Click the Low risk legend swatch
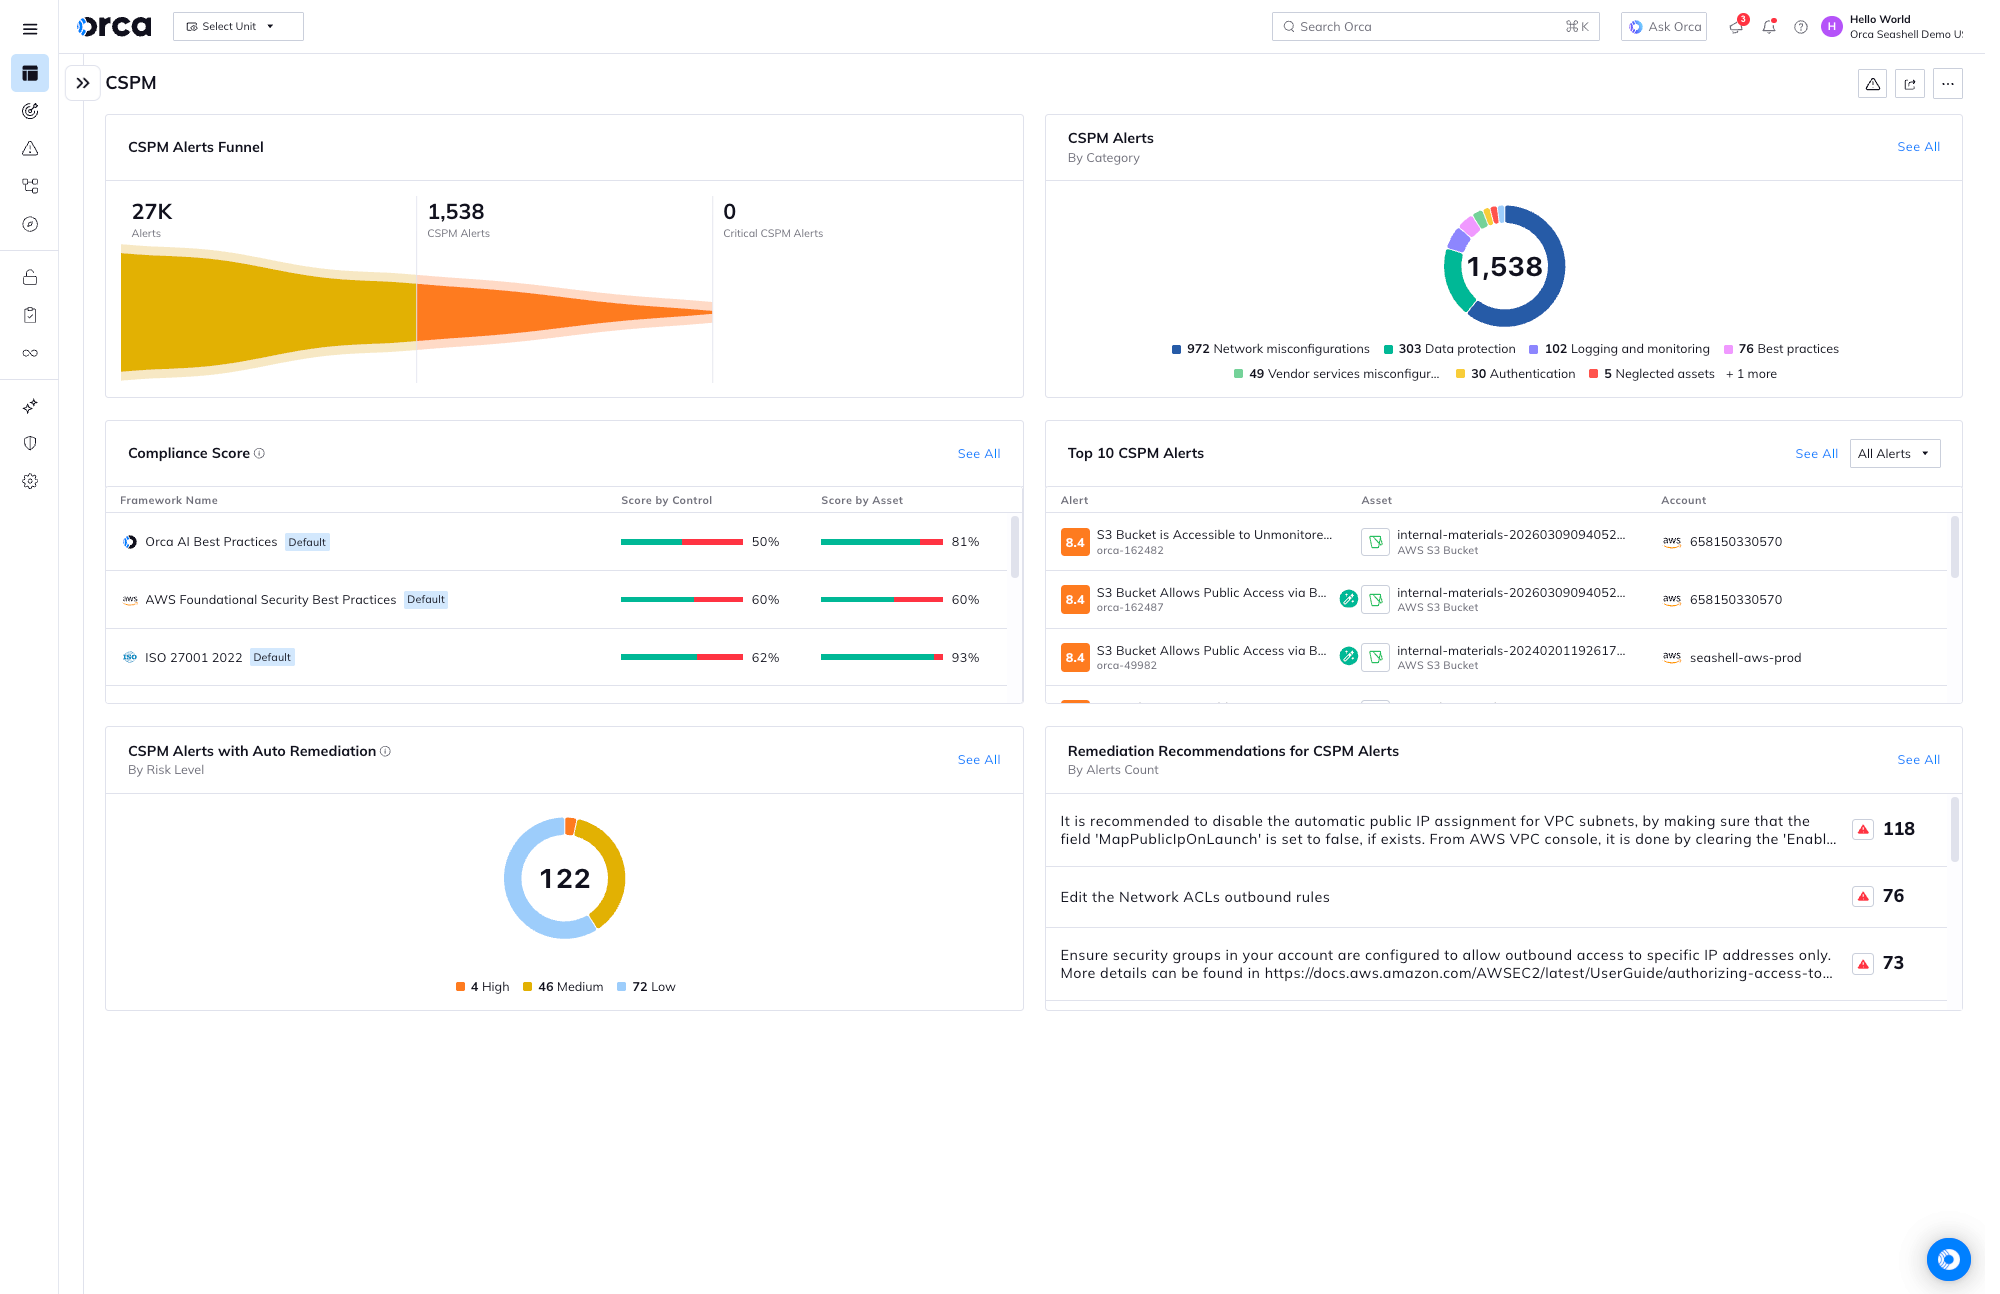 click(621, 987)
